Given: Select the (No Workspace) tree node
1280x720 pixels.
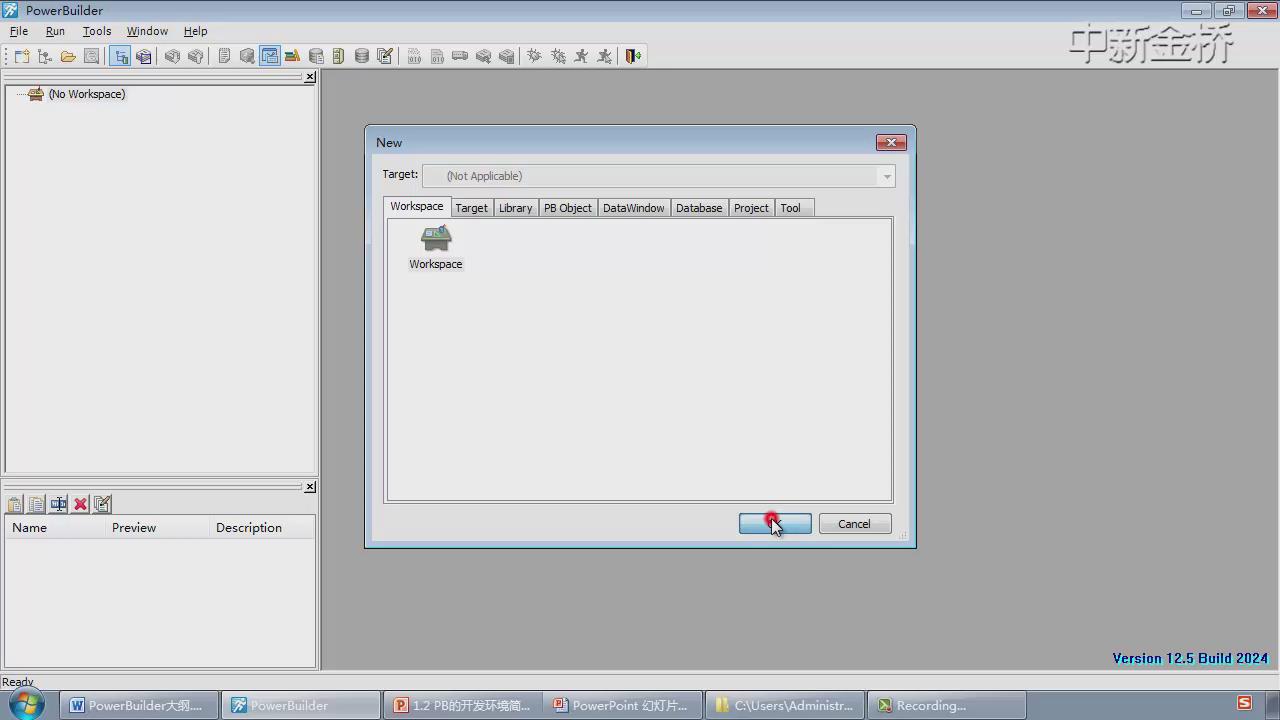Looking at the screenshot, I should click(x=87, y=94).
